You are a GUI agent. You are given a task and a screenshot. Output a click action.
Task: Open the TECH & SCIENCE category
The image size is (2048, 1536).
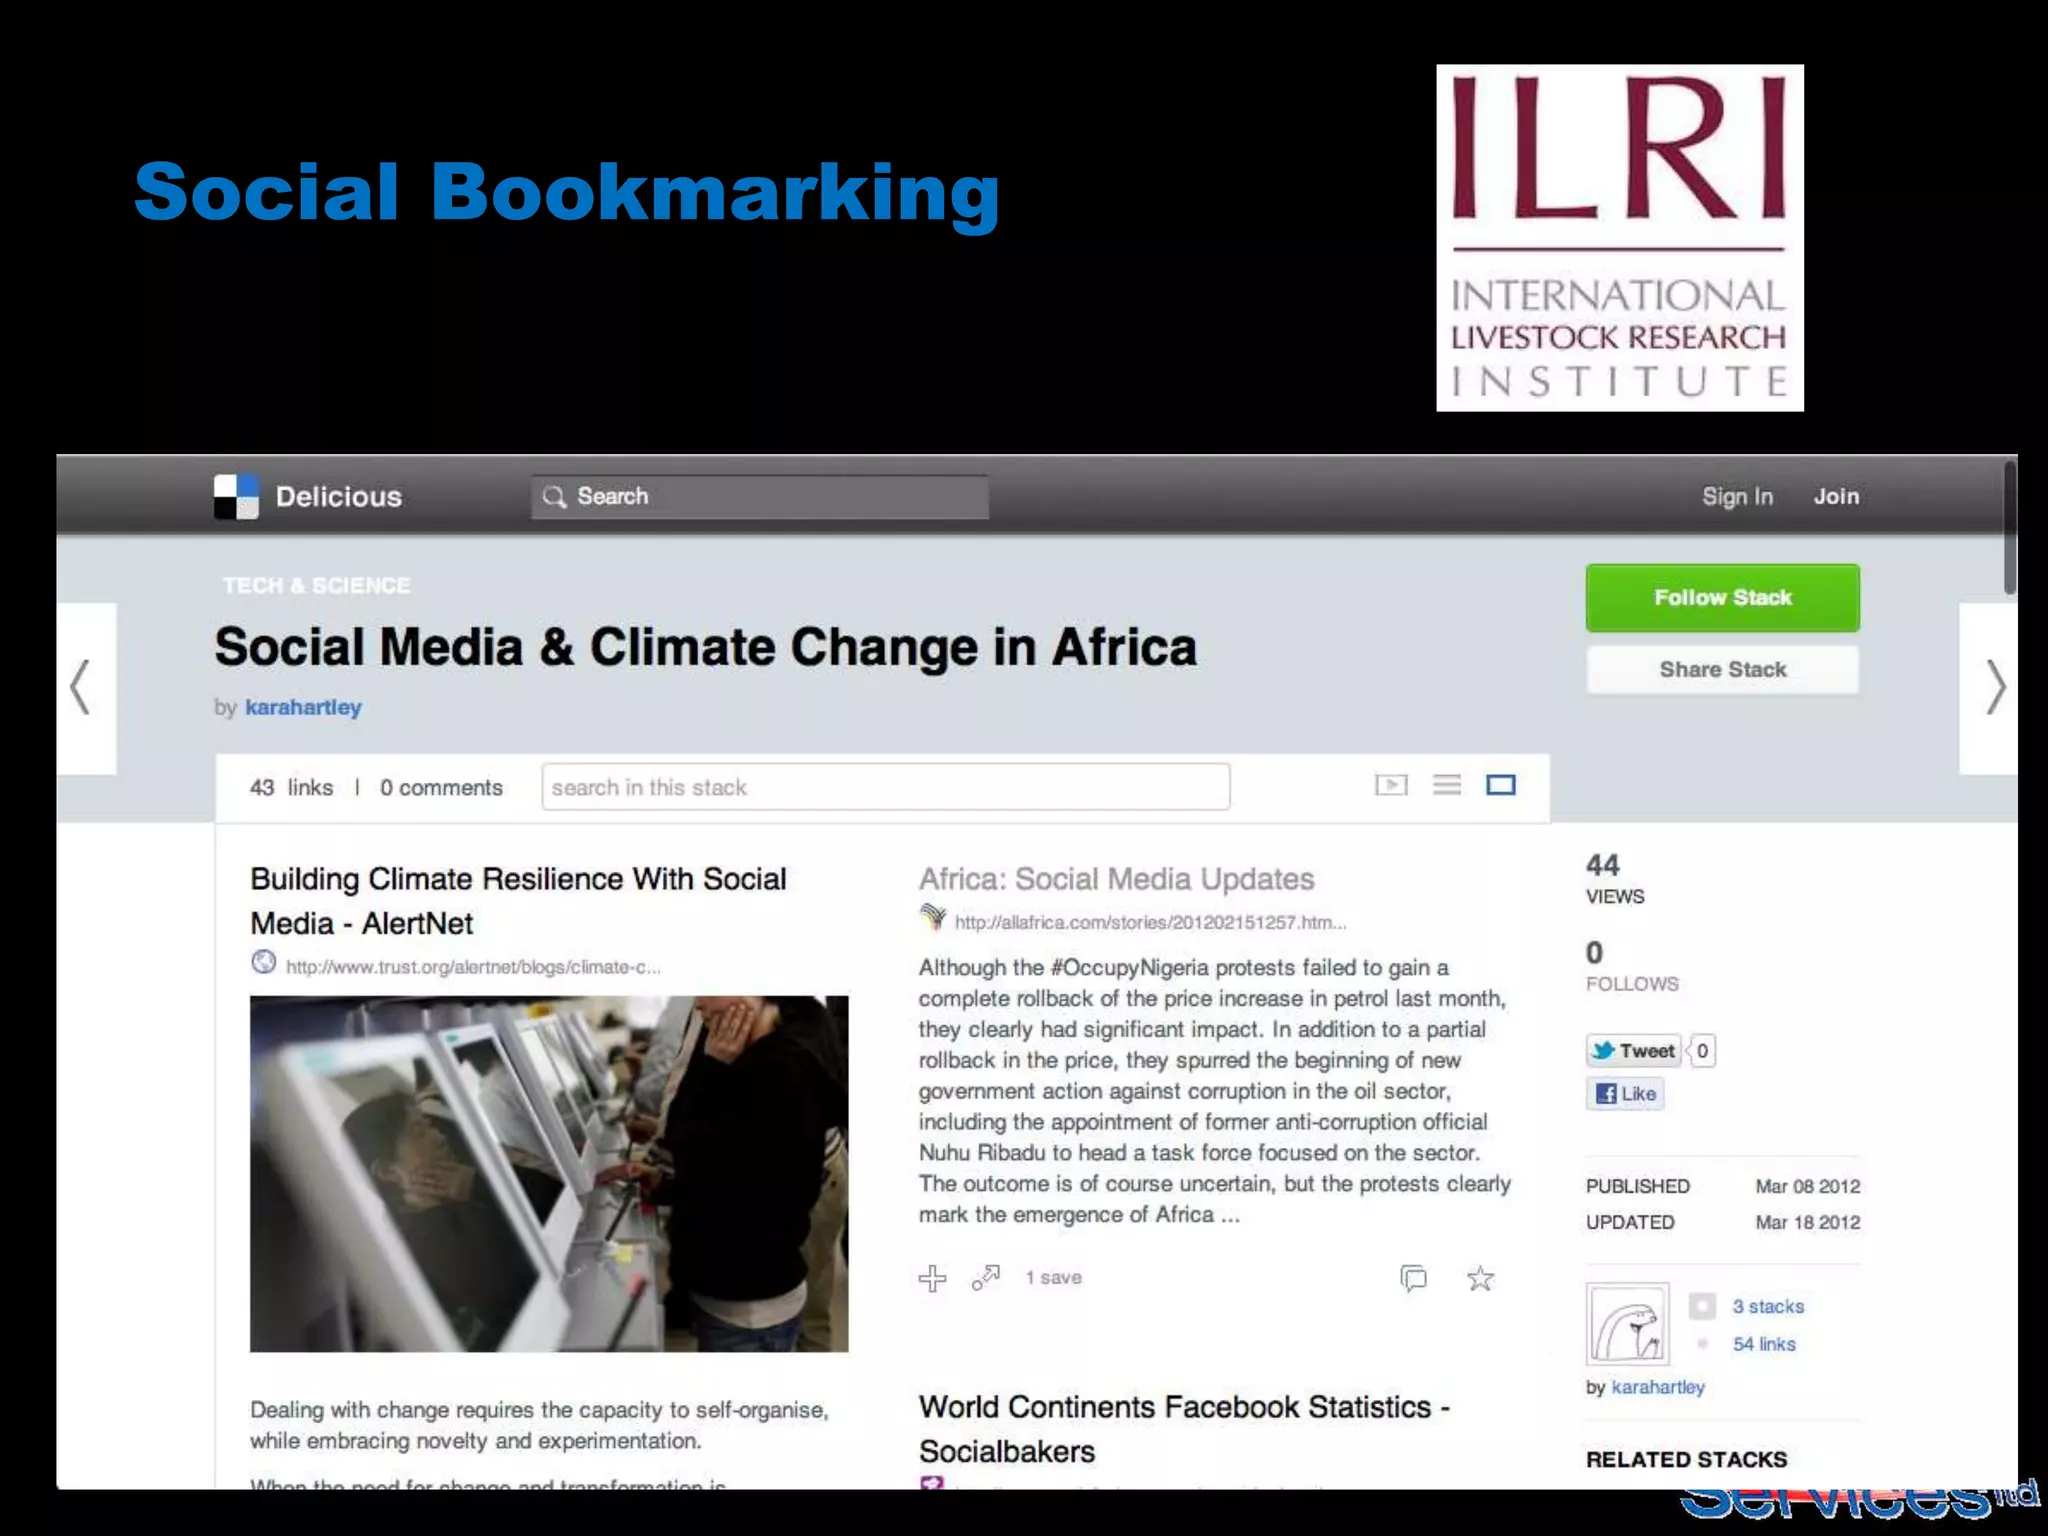(x=316, y=586)
